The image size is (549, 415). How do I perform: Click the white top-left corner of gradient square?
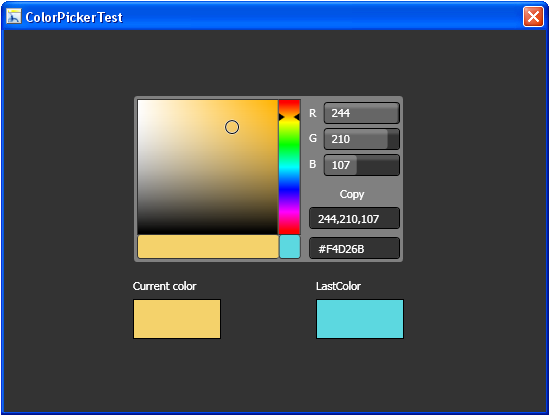pos(140,102)
